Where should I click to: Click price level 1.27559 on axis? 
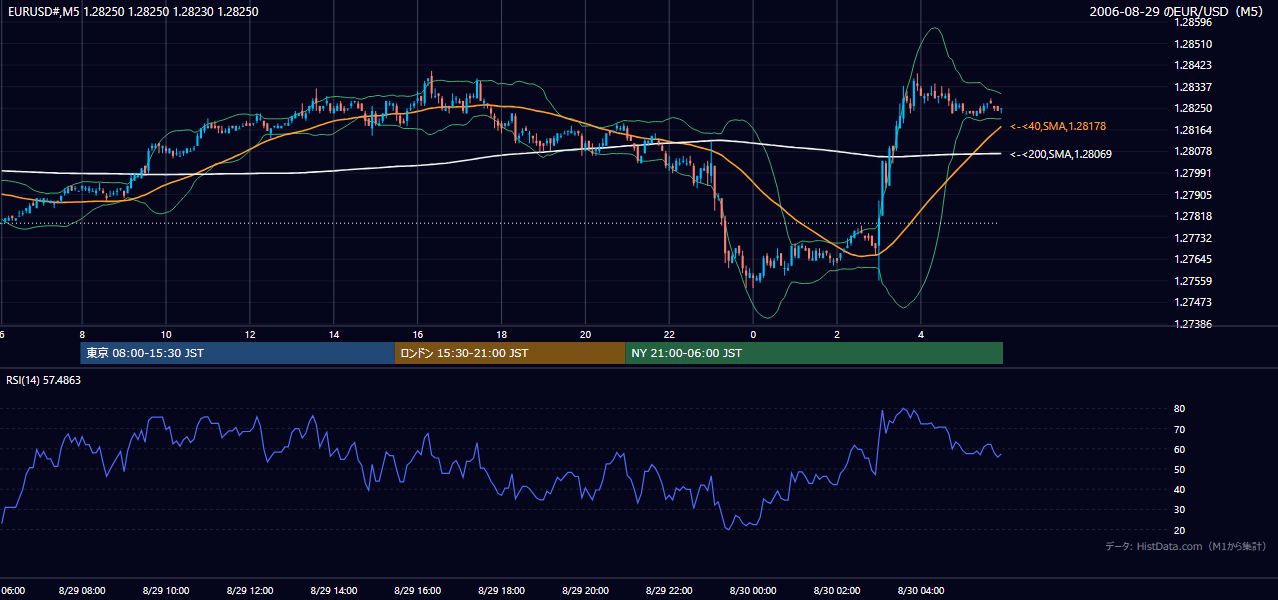click(1193, 281)
